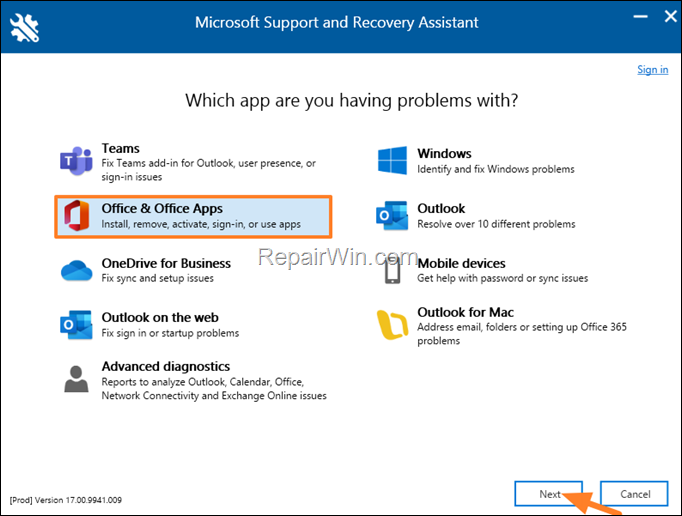Select the Windows heading text
The width and height of the screenshot is (682, 516).
click(444, 154)
